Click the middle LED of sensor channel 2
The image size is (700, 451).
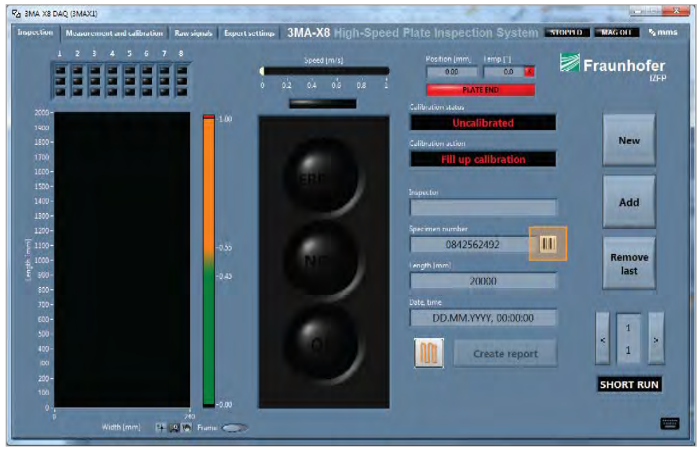[x=78, y=81]
